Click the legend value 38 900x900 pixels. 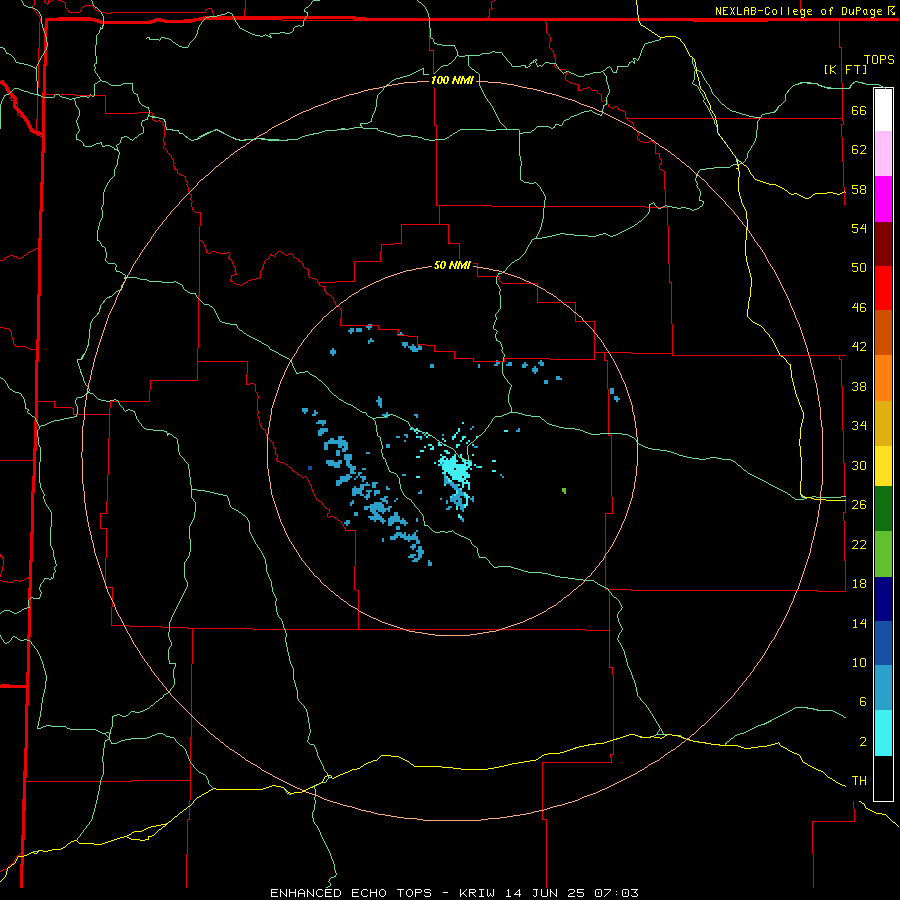pos(859,387)
